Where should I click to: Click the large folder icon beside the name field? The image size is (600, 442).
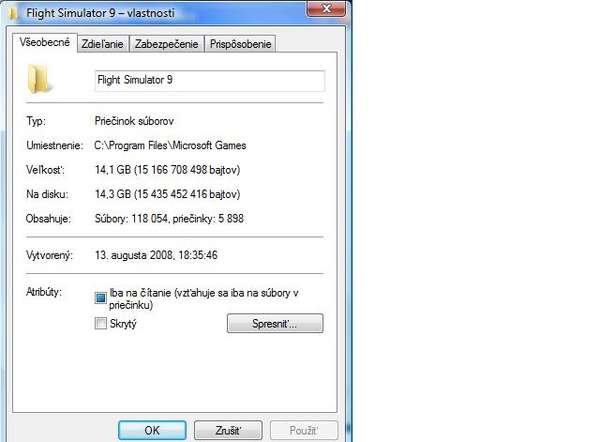pos(38,79)
